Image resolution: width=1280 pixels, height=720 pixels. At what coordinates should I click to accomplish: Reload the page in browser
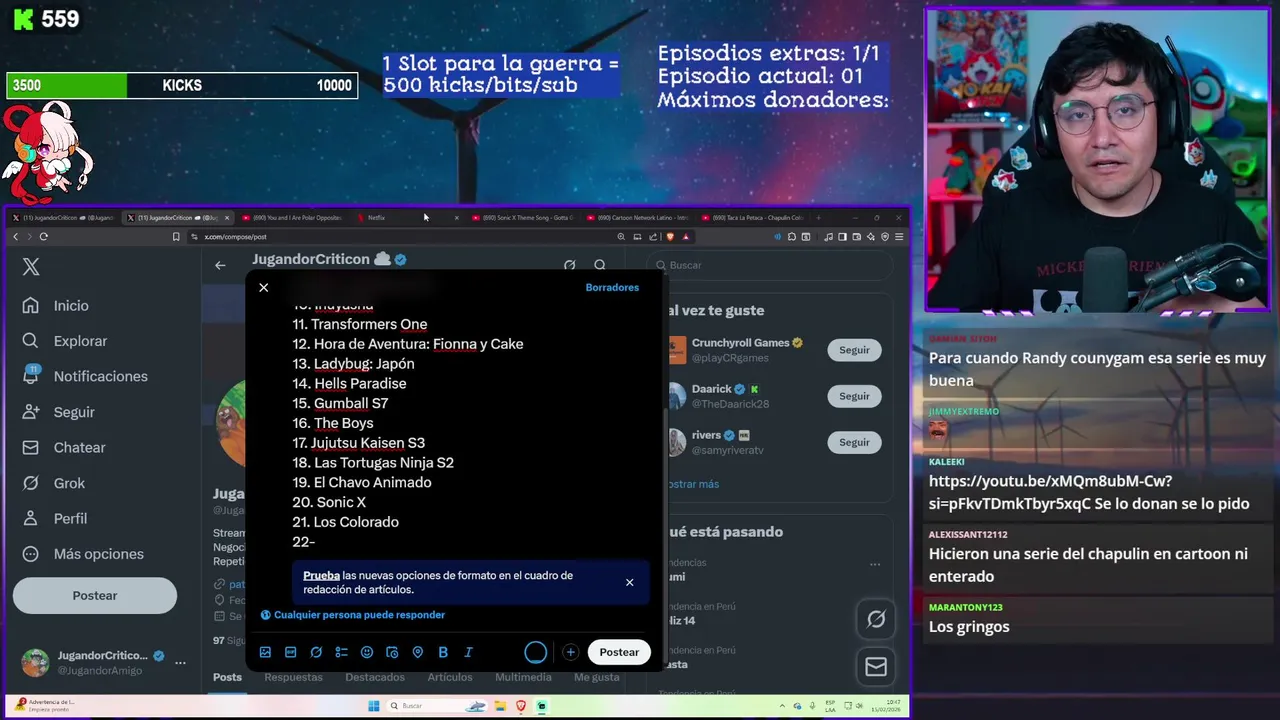point(43,237)
